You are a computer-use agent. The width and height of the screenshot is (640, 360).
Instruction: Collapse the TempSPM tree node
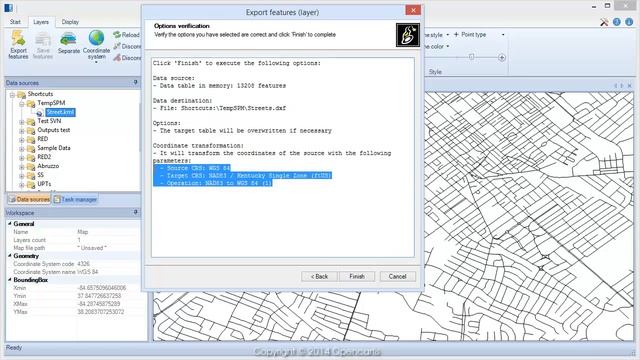(x=22, y=104)
